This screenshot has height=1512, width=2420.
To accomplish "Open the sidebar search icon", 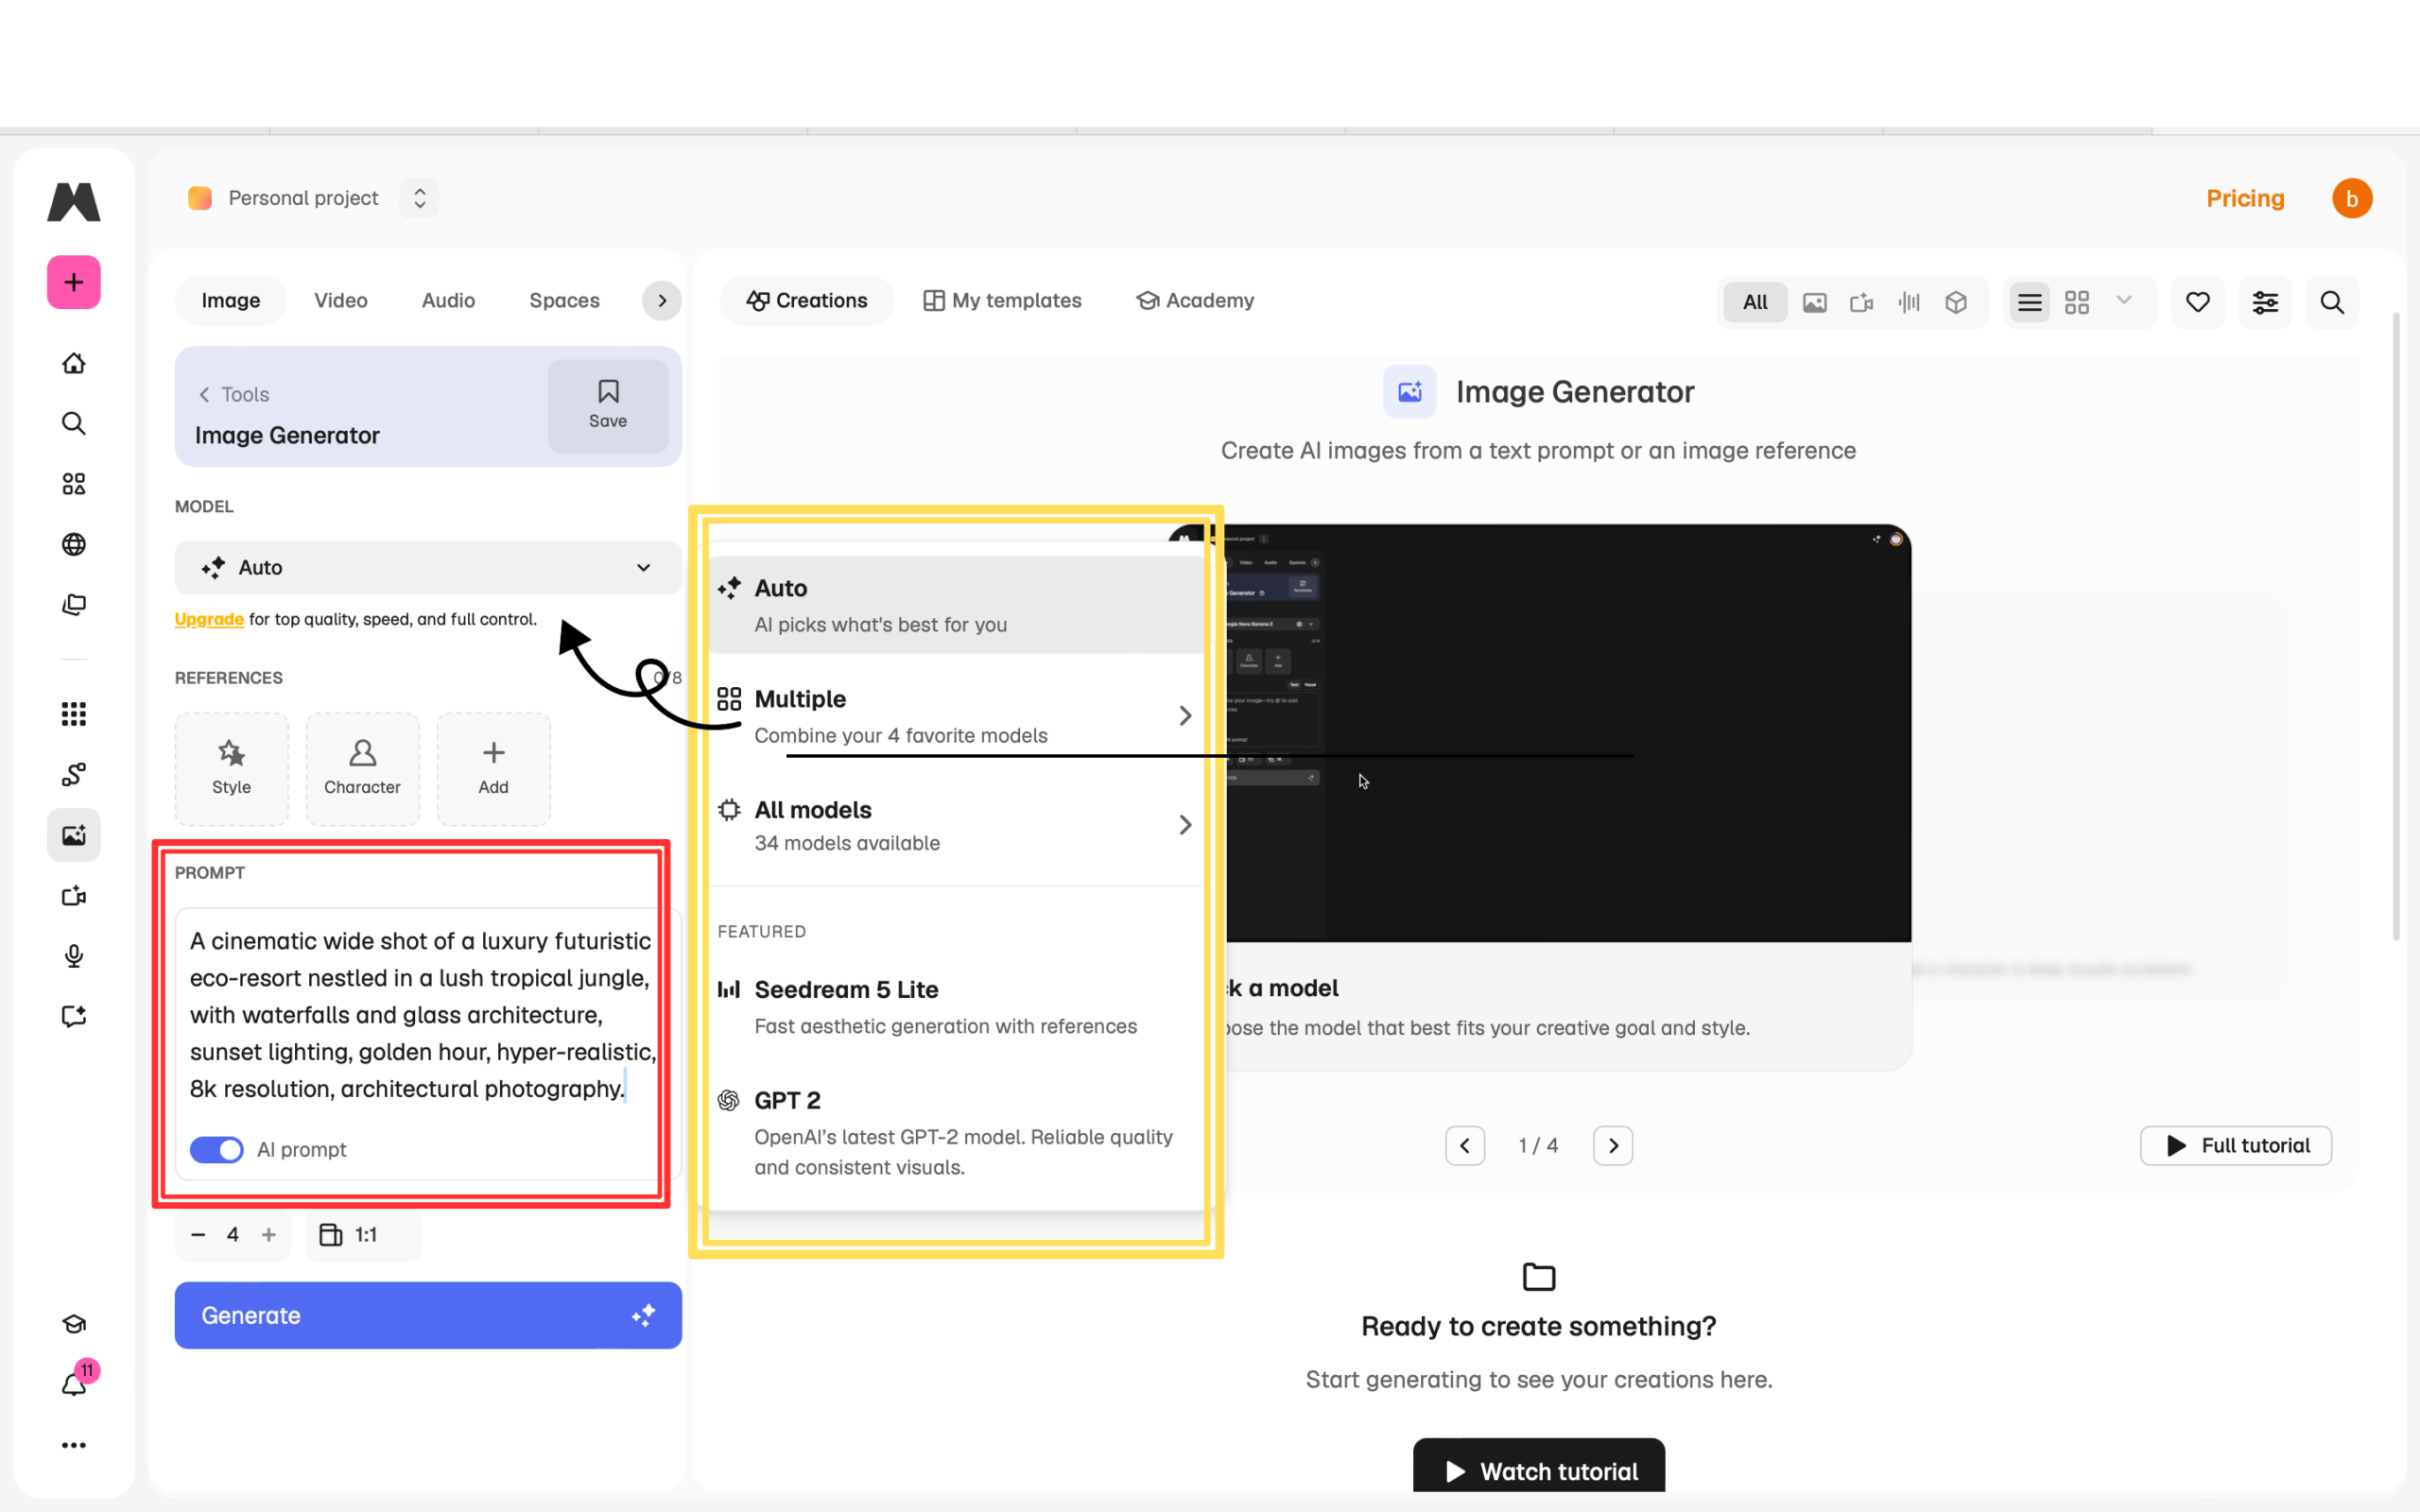I will coord(74,423).
